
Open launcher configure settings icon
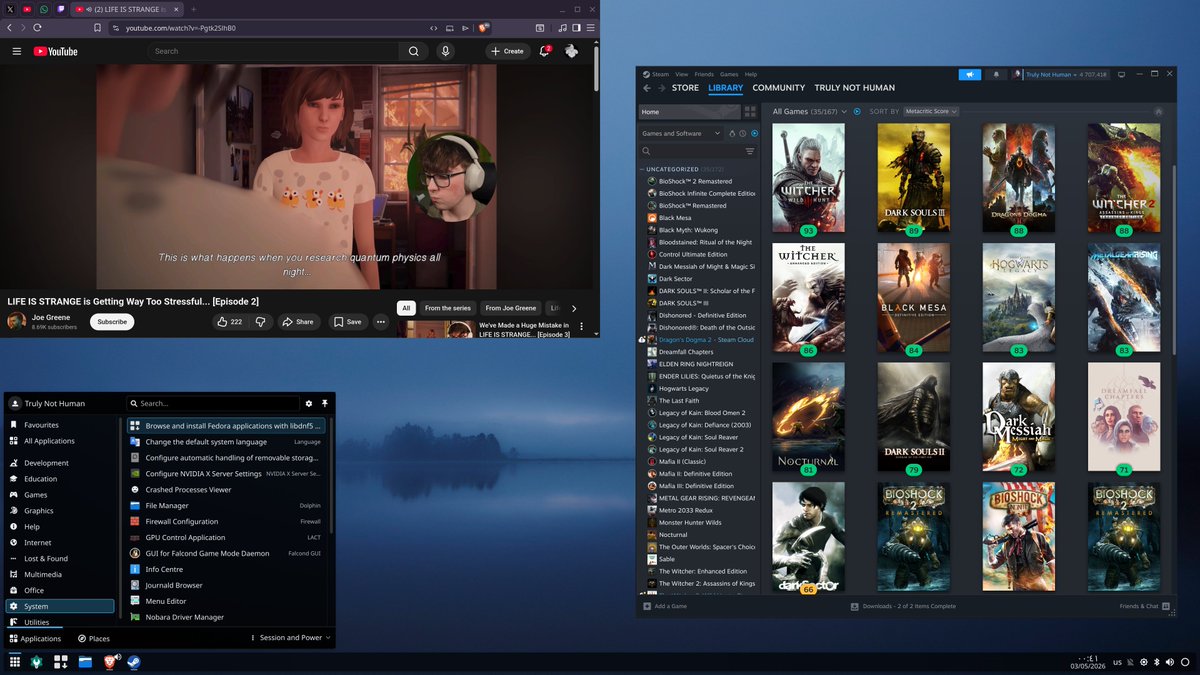click(x=309, y=403)
